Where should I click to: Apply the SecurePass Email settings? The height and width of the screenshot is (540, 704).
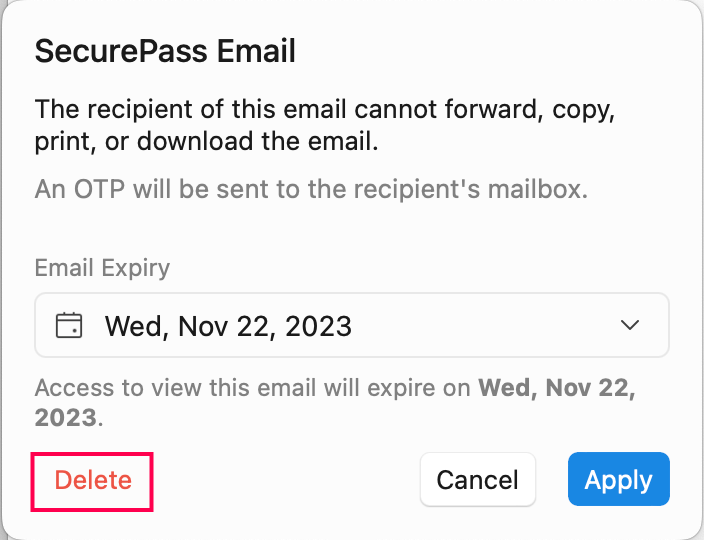(x=618, y=480)
